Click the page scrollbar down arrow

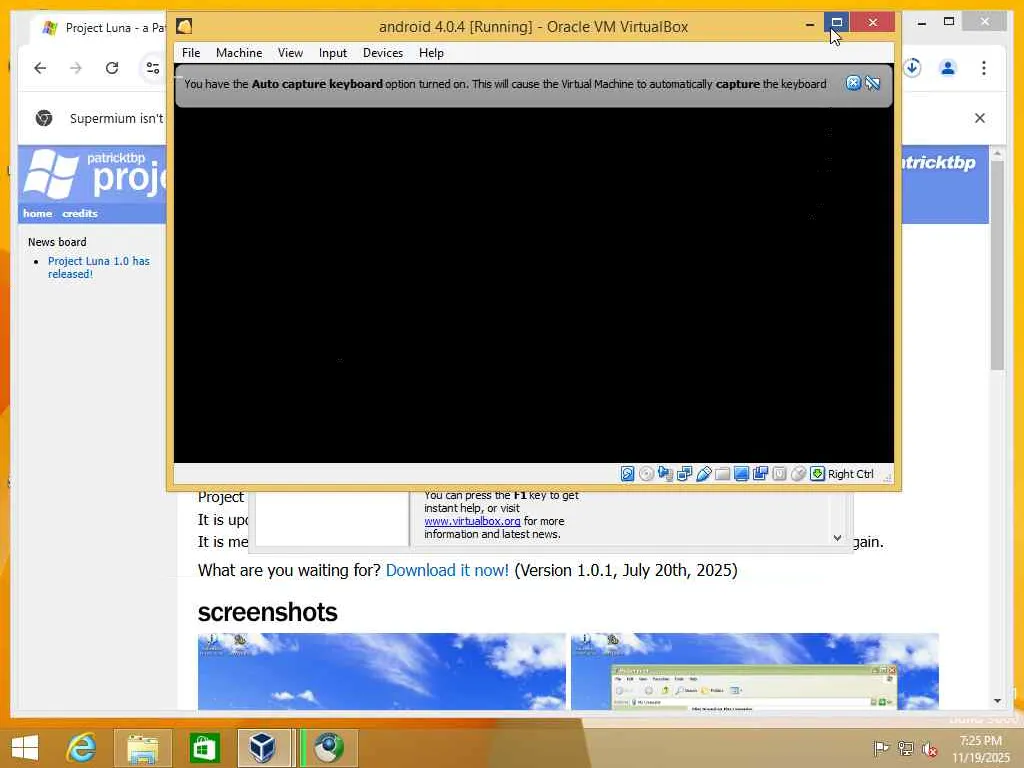997,701
